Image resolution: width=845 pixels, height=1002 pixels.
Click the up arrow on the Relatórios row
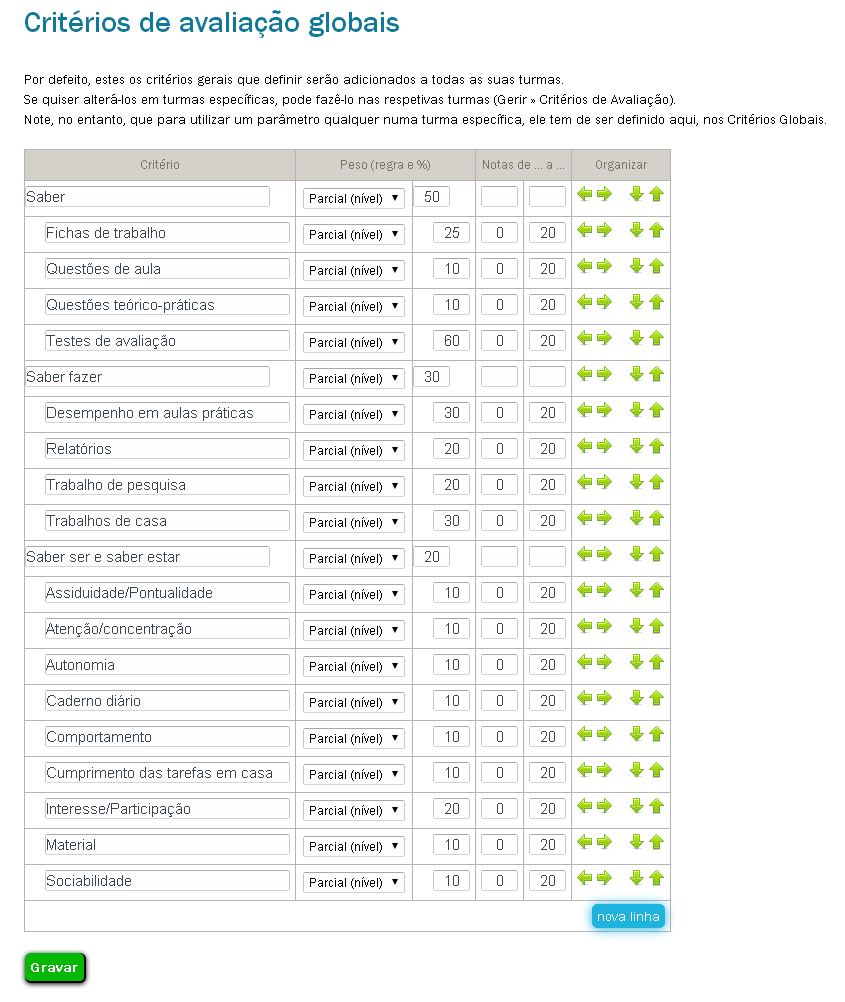[x=656, y=446]
